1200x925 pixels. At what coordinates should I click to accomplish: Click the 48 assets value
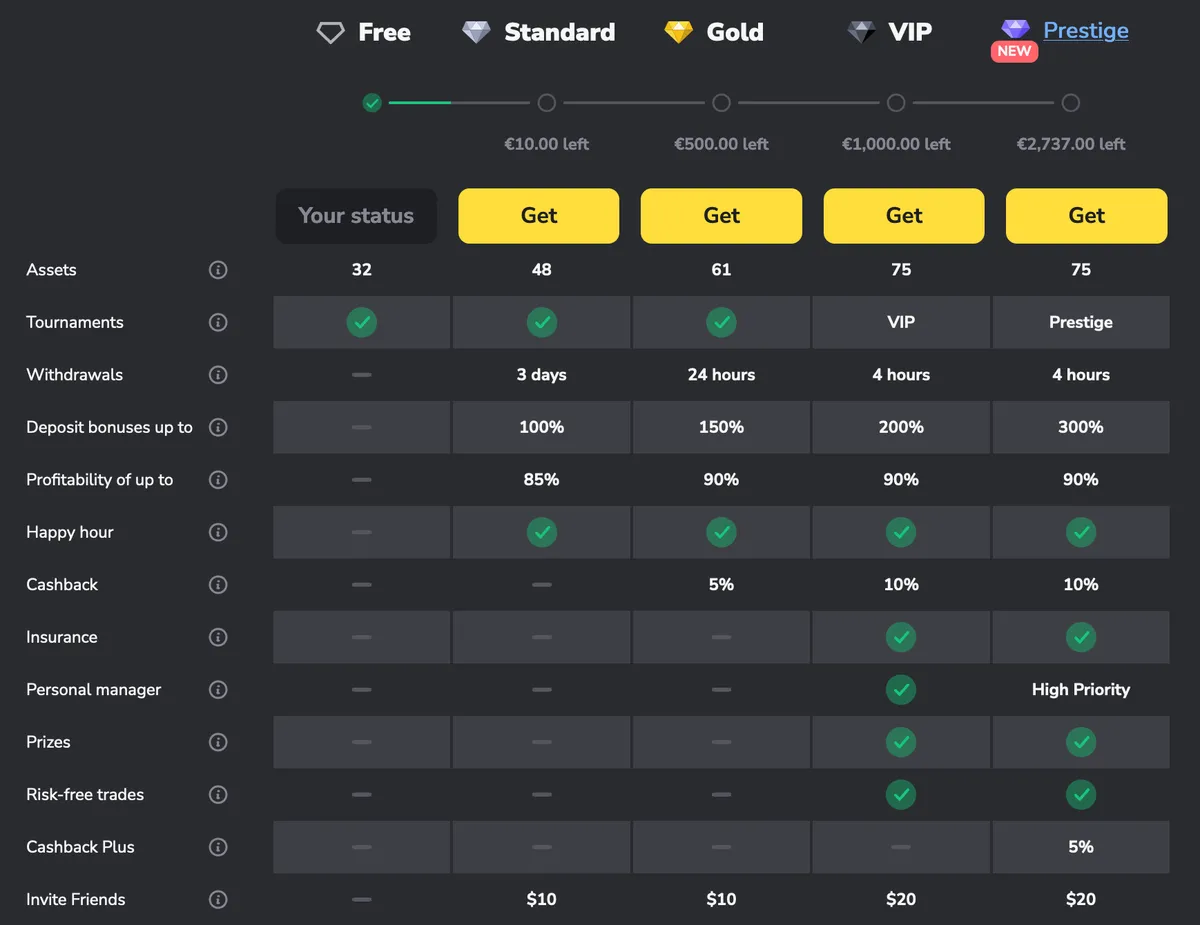coord(542,270)
